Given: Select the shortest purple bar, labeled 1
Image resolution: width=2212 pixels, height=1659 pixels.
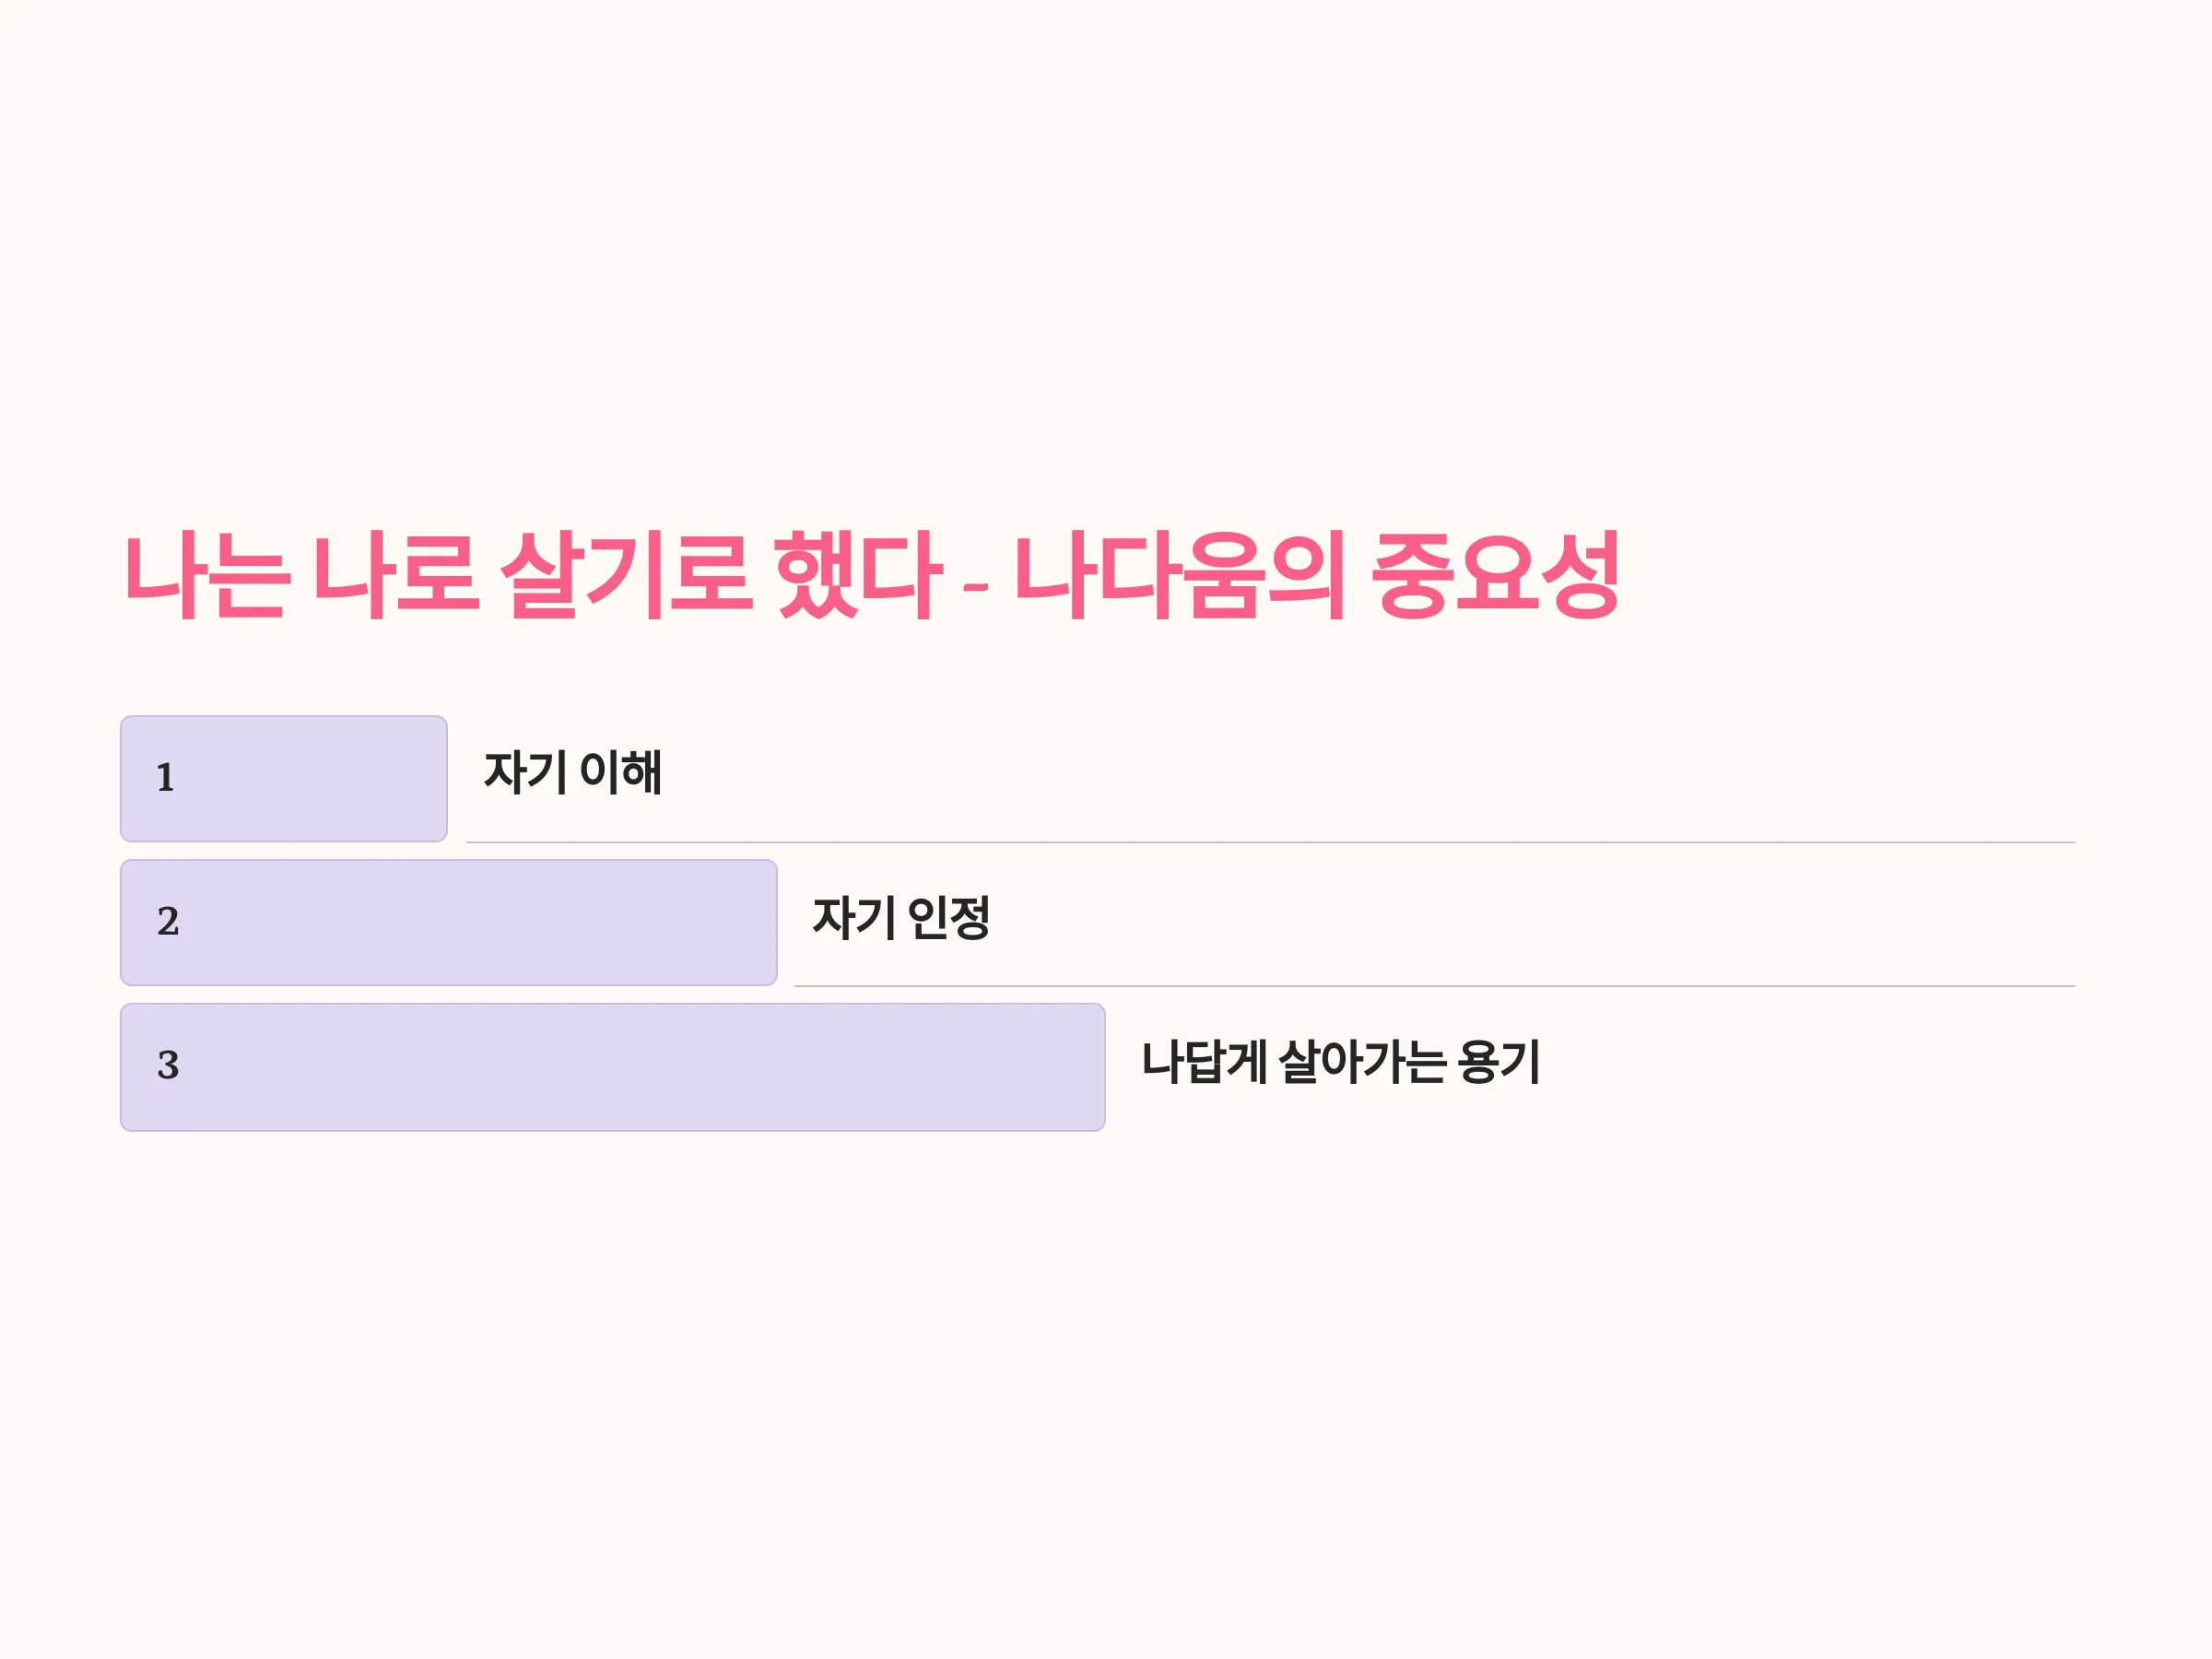Looking at the screenshot, I should (284, 779).
